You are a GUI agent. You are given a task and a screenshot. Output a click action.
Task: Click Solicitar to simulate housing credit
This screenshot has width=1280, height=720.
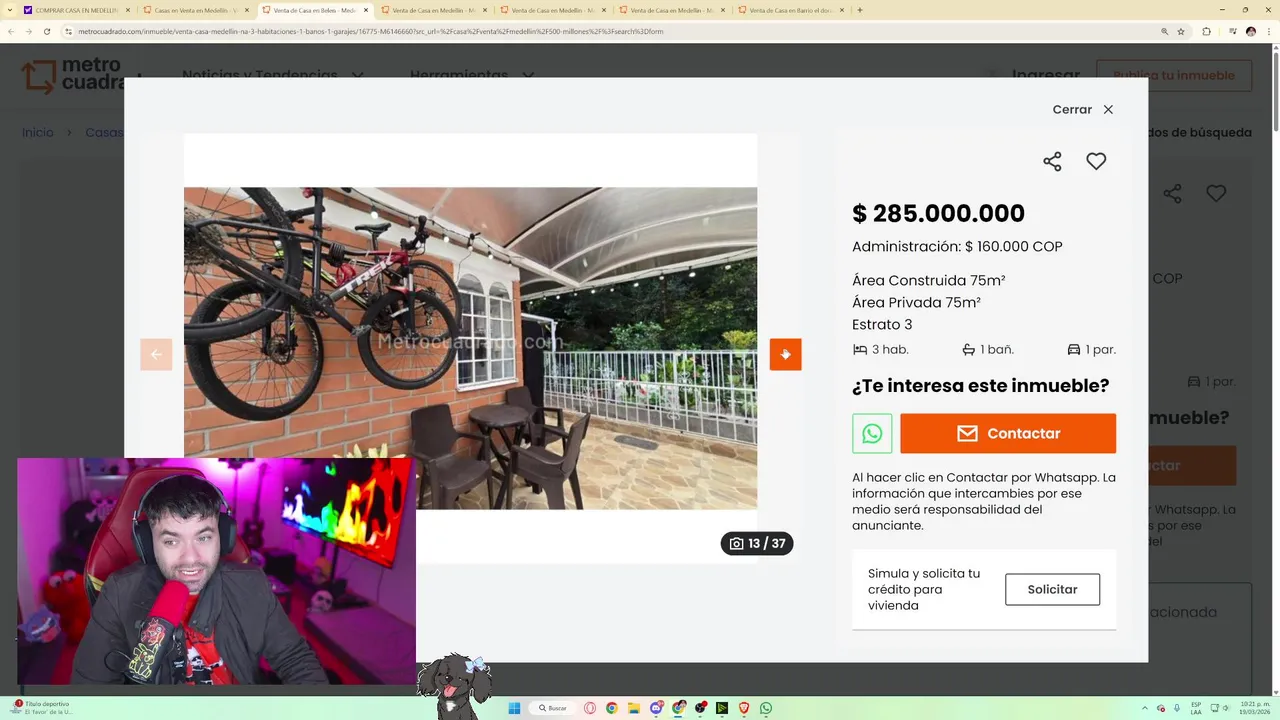pyautogui.click(x=1052, y=589)
